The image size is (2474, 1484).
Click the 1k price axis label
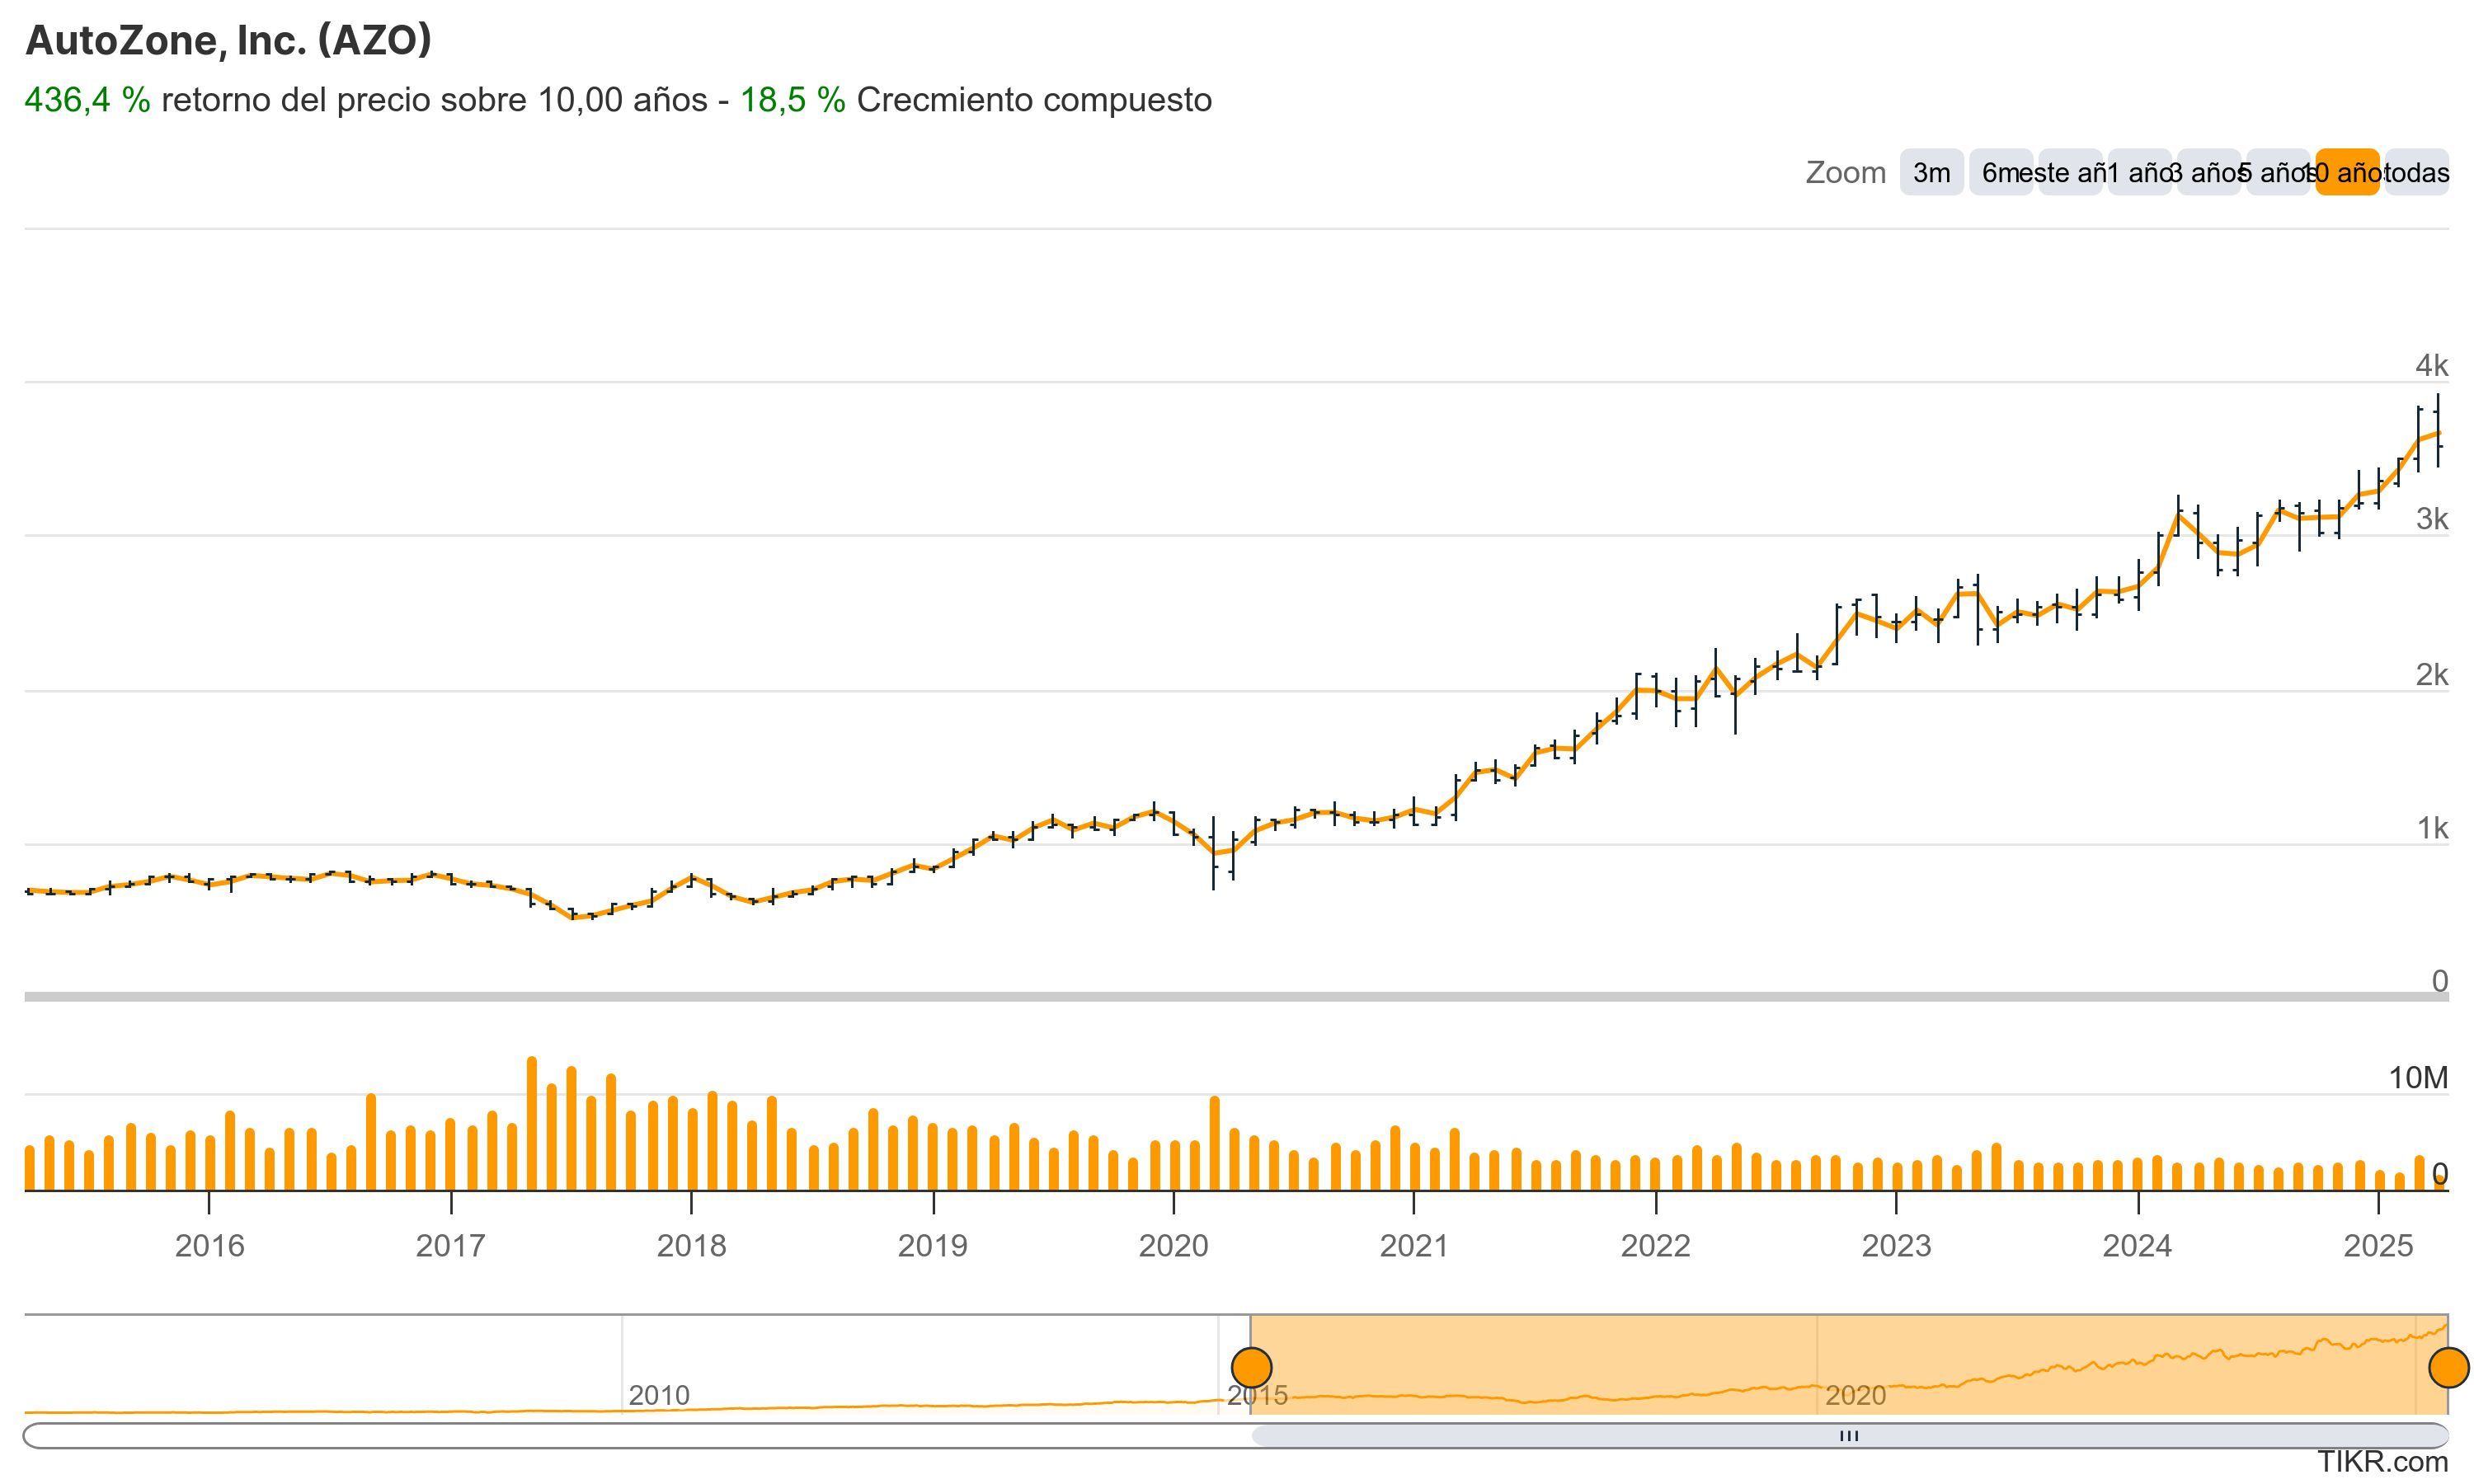click(x=2432, y=828)
